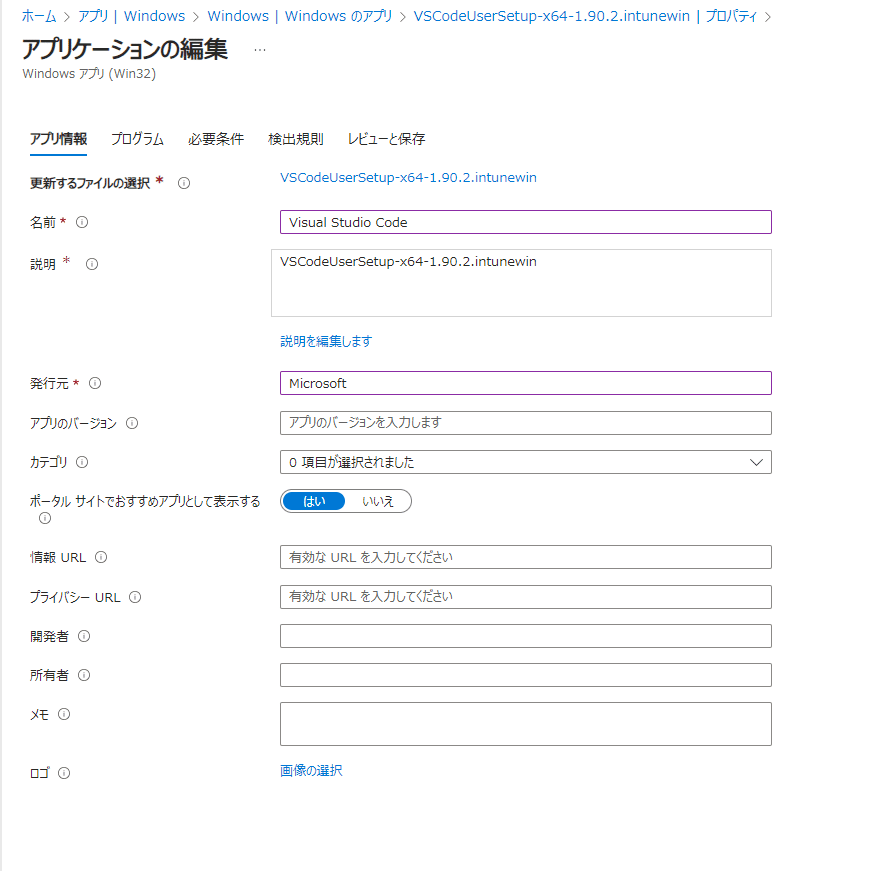Click info icon beside ロゴ label
The height and width of the screenshot is (871, 894).
click(64, 773)
